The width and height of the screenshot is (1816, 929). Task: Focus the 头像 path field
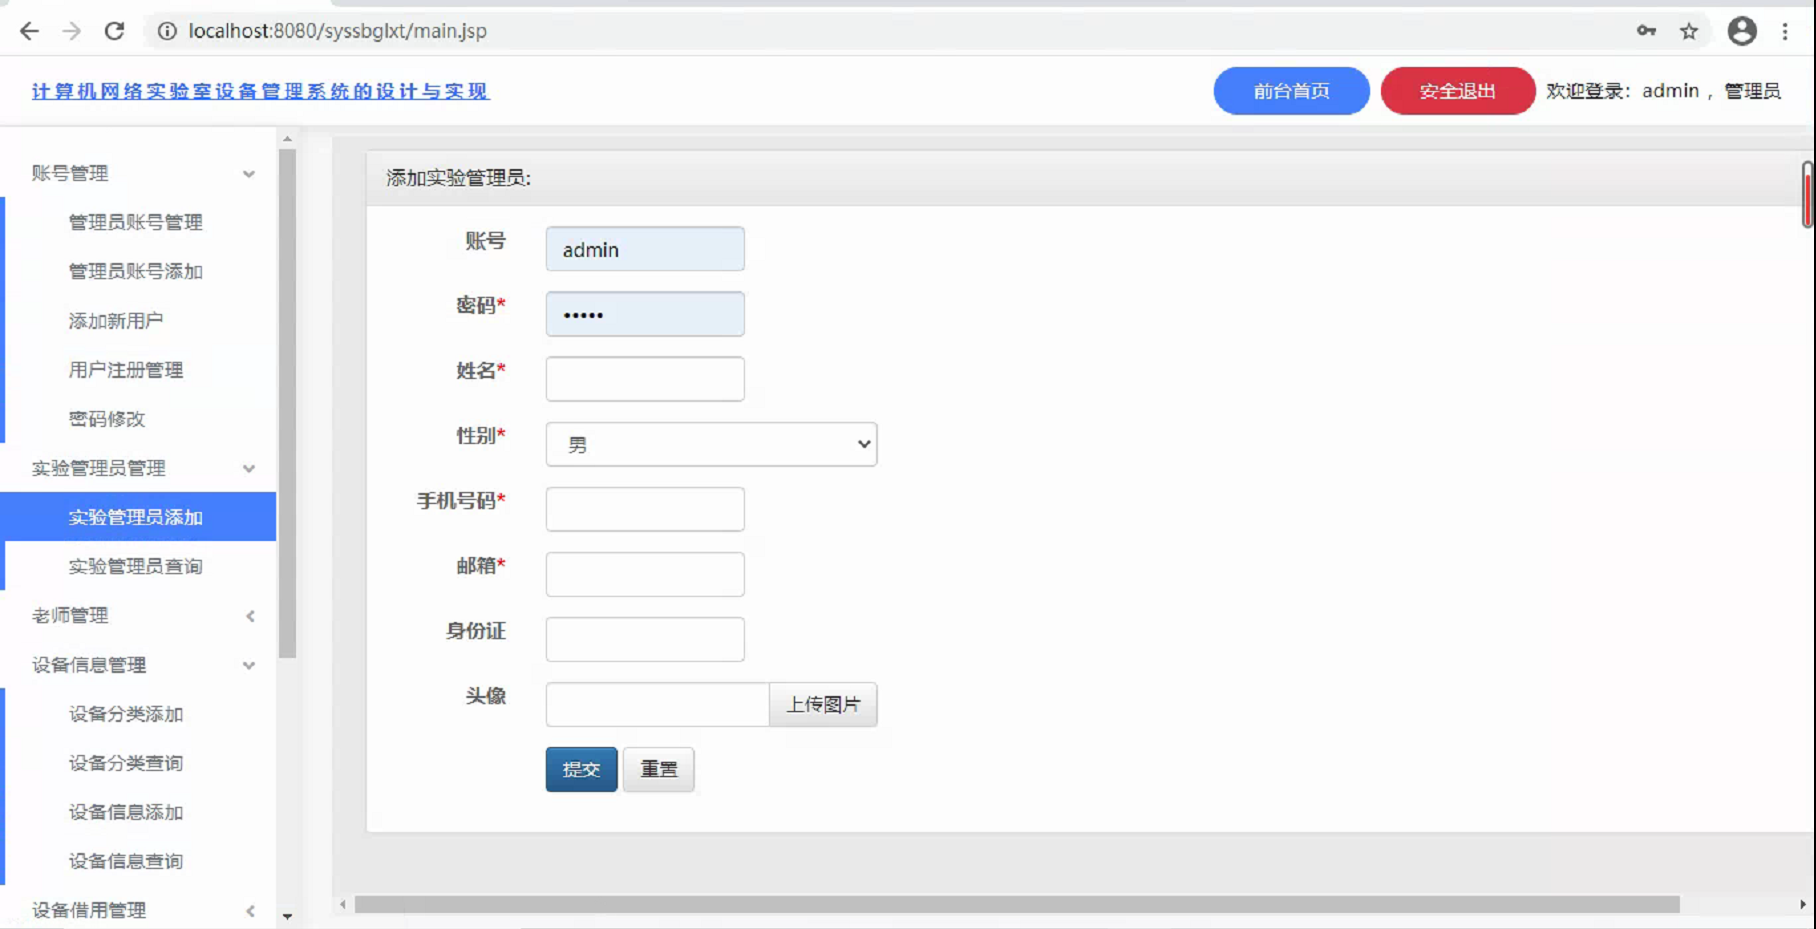pyautogui.click(x=657, y=704)
